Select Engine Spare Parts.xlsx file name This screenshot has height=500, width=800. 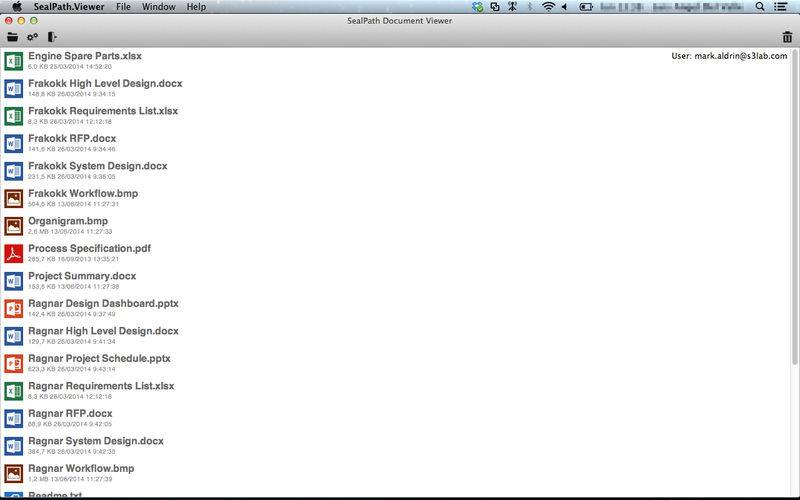click(x=85, y=56)
